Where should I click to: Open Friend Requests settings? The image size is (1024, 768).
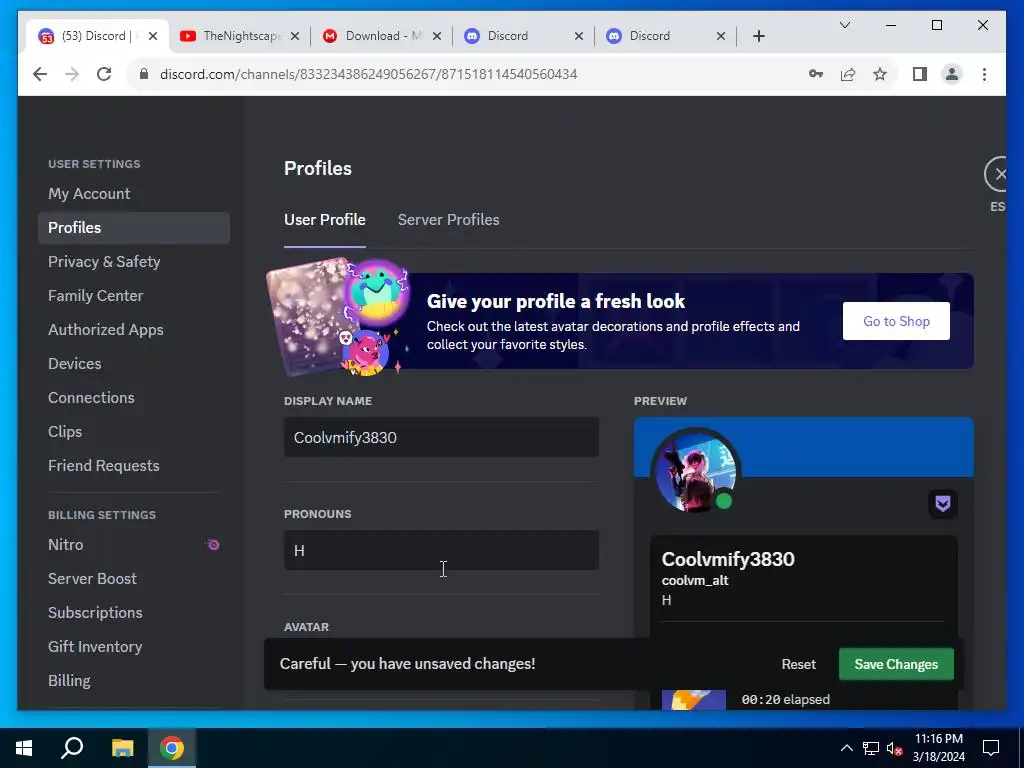(134, 466)
